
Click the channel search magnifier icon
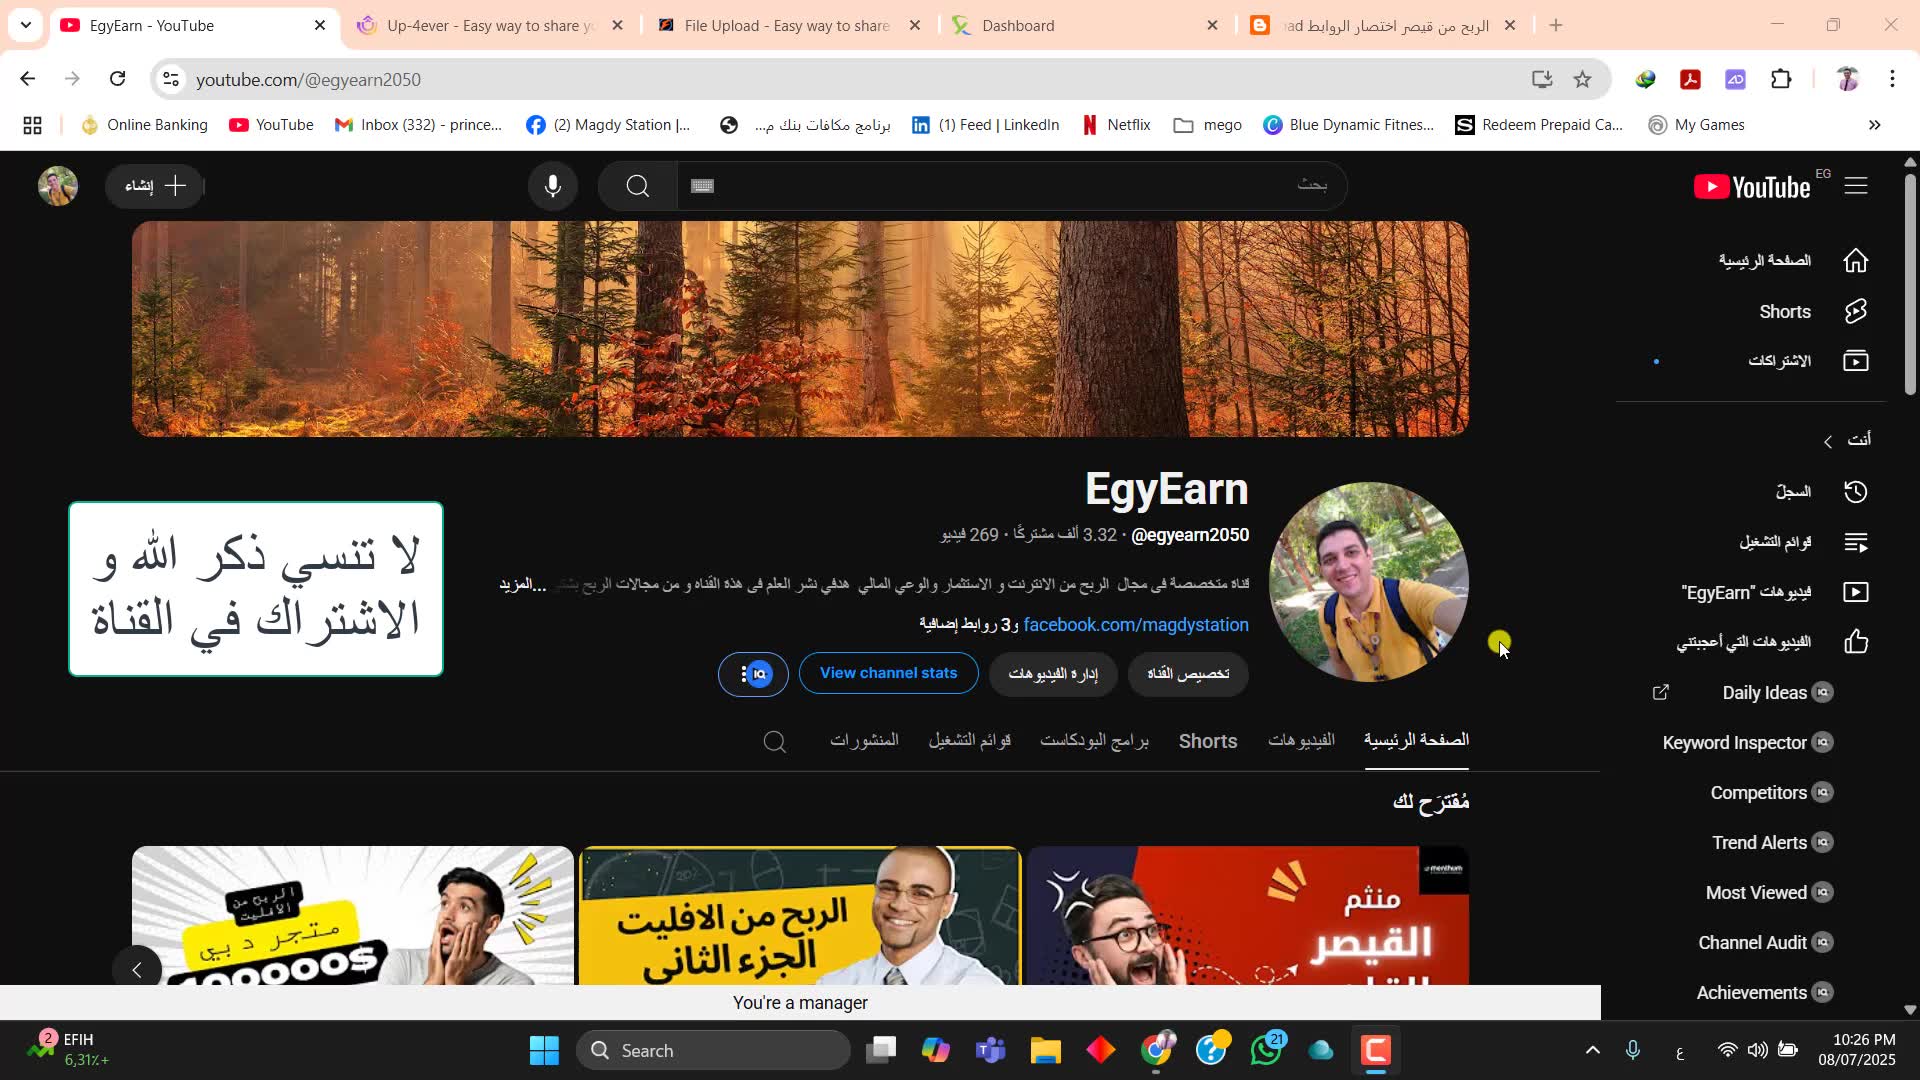pyautogui.click(x=775, y=741)
